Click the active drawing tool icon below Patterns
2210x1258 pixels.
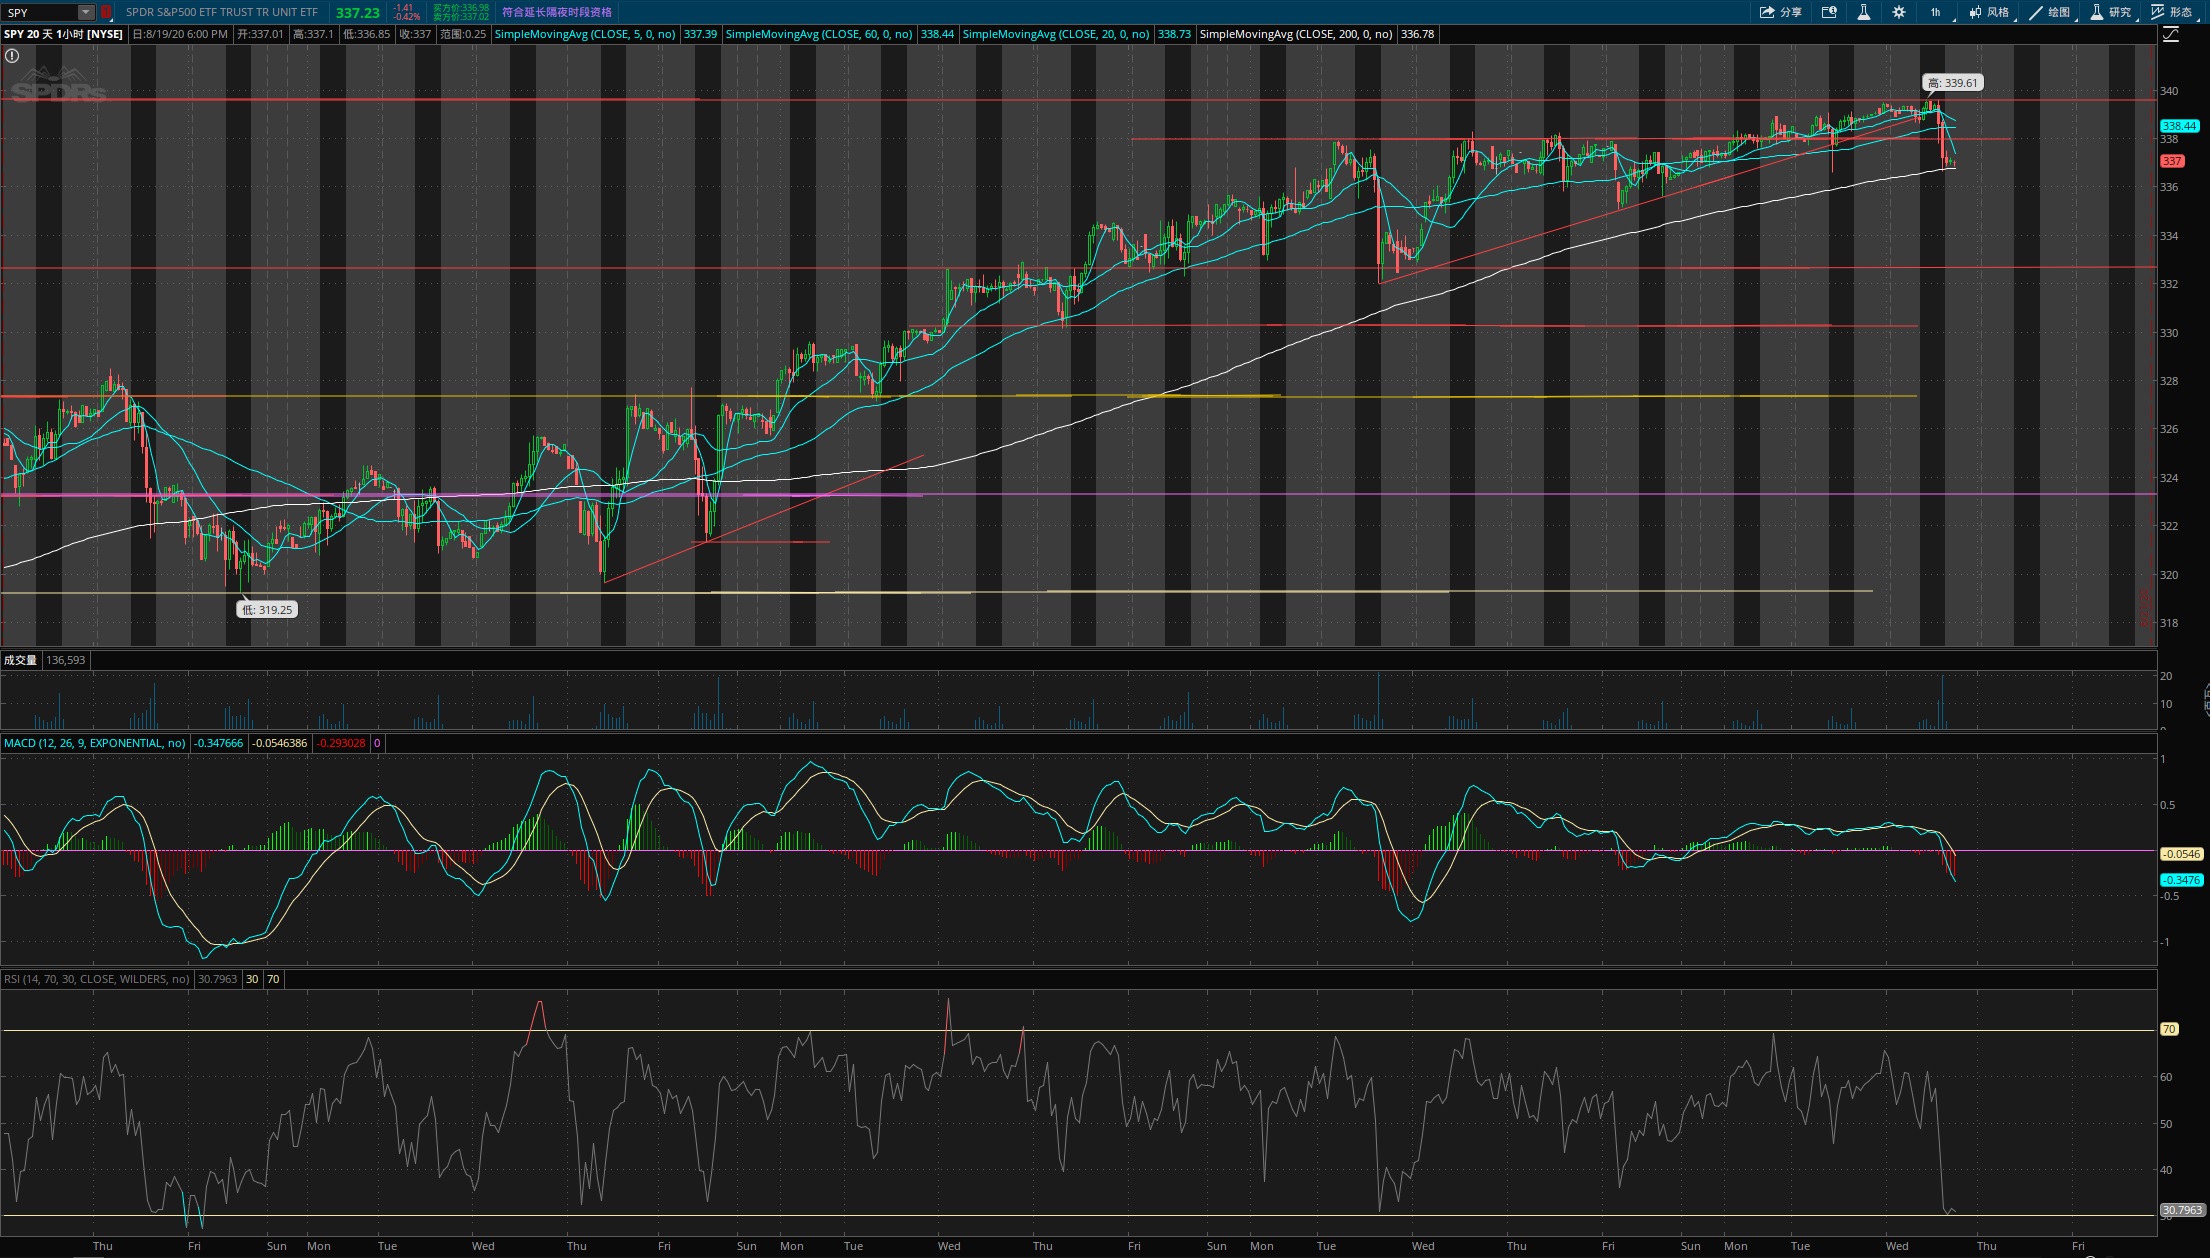pos(2170,35)
